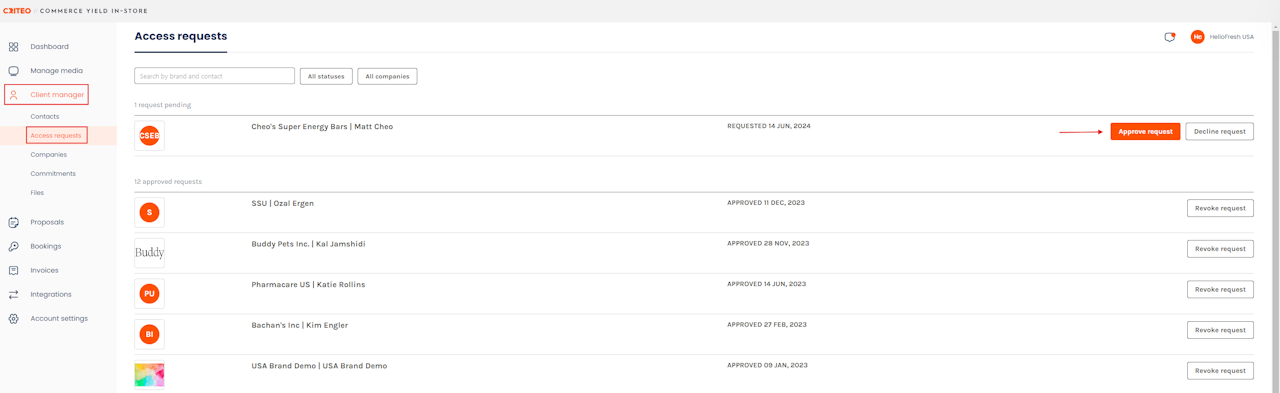The width and height of the screenshot is (1280, 393).
Task: Revoke request for Buddy Pets Inc.
Action: [1220, 249]
